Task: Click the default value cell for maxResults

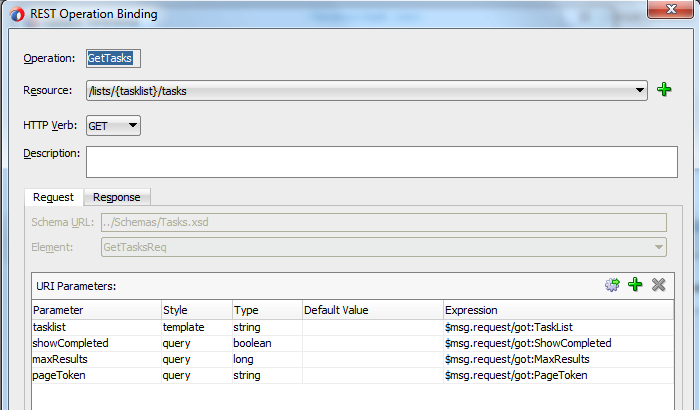Action: 373,359
